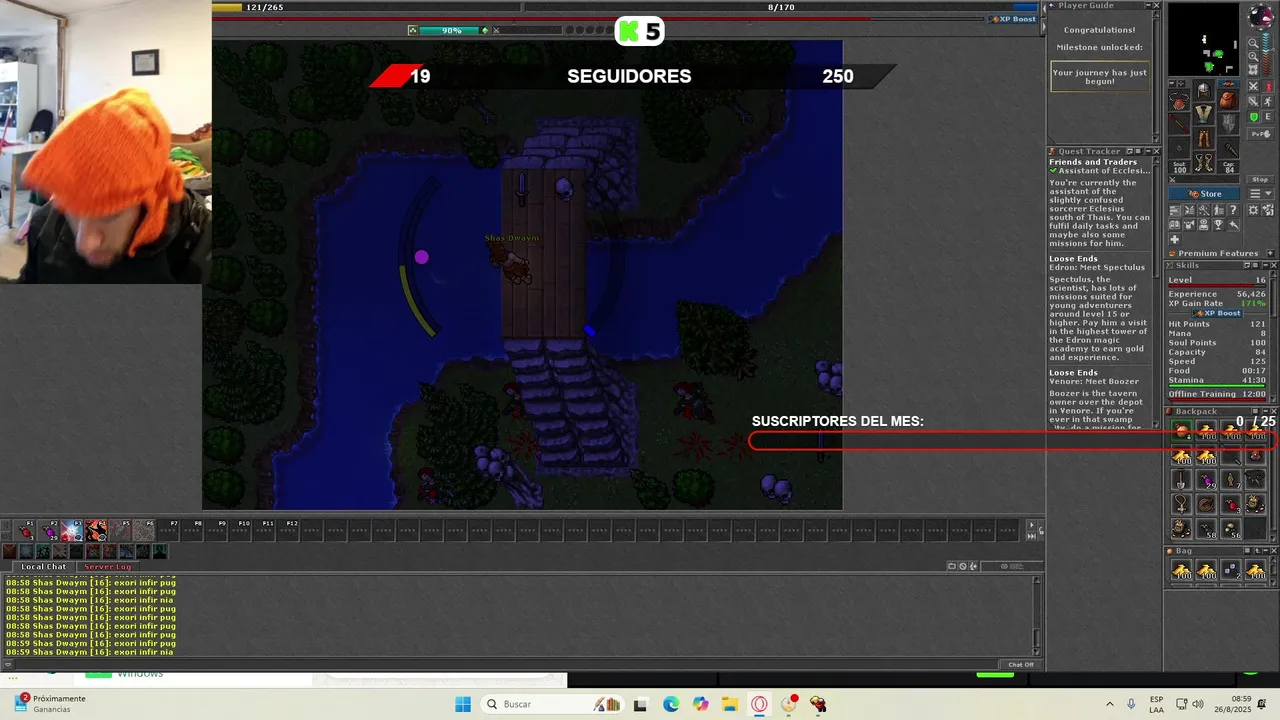The height and width of the screenshot is (720, 1280).
Task: Click XP Boost at the top bar
Action: coord(1013,19)
